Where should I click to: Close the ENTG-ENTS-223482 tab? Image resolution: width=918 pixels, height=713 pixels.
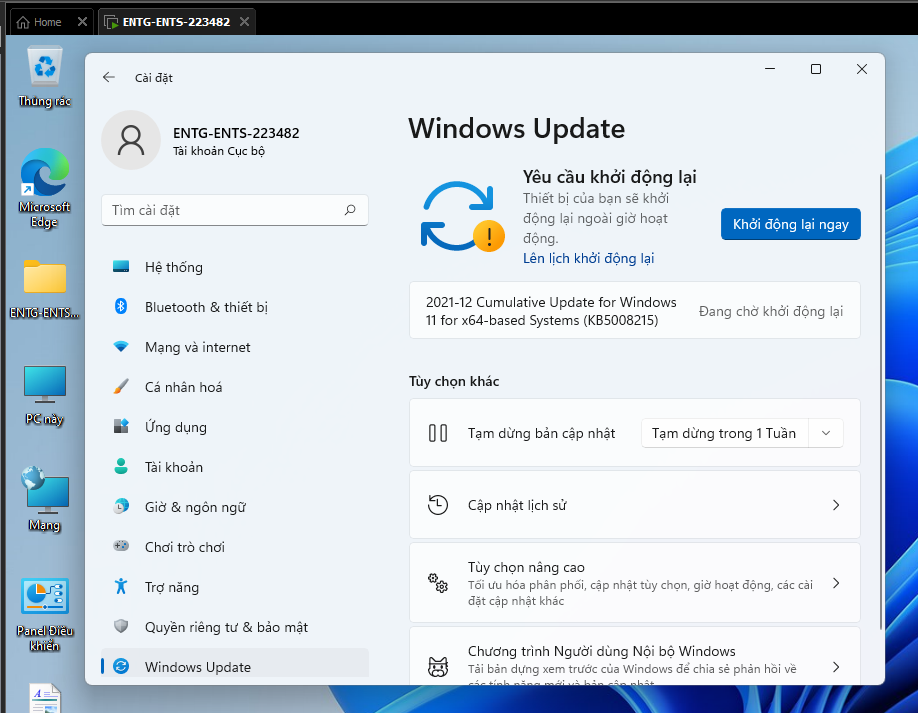[245, 22]
